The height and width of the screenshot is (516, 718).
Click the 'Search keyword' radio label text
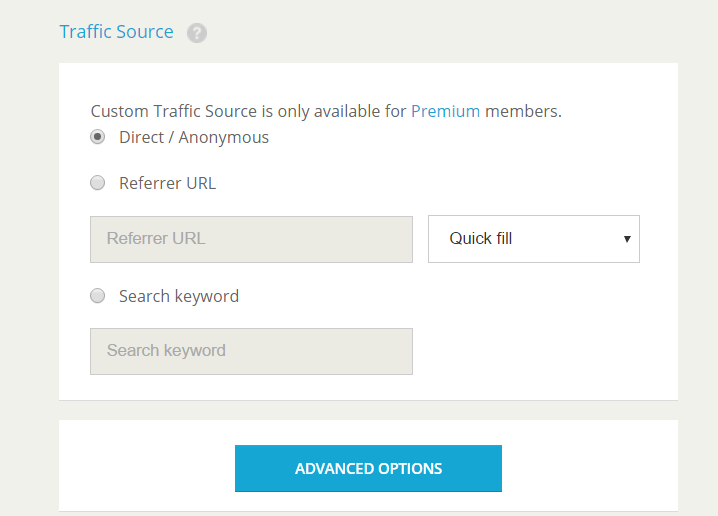click(x=179, y=296)
